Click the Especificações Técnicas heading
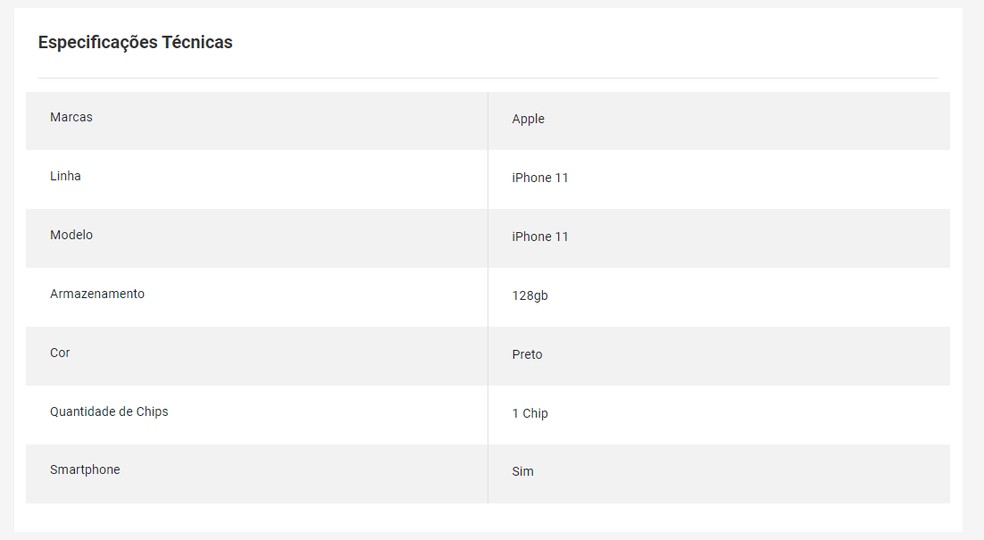This screenshot has height=540, width=984. [x=135, y=42]
